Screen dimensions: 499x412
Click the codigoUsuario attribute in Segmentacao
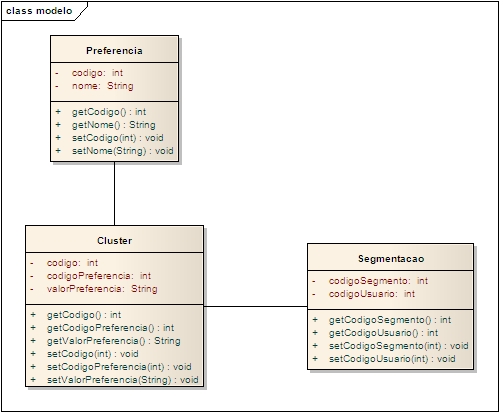(372, 294)
